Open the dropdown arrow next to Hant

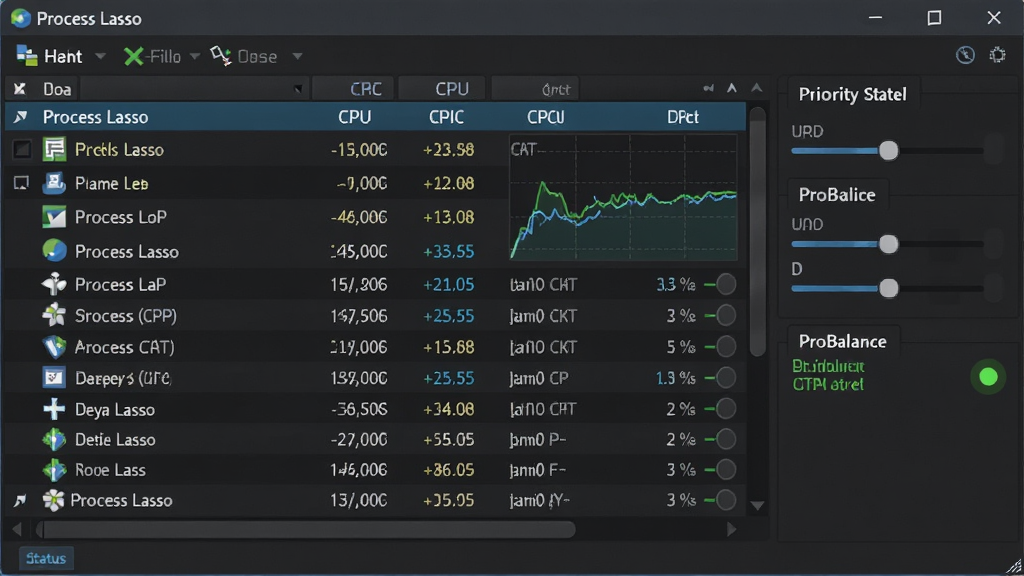point(100,57)
